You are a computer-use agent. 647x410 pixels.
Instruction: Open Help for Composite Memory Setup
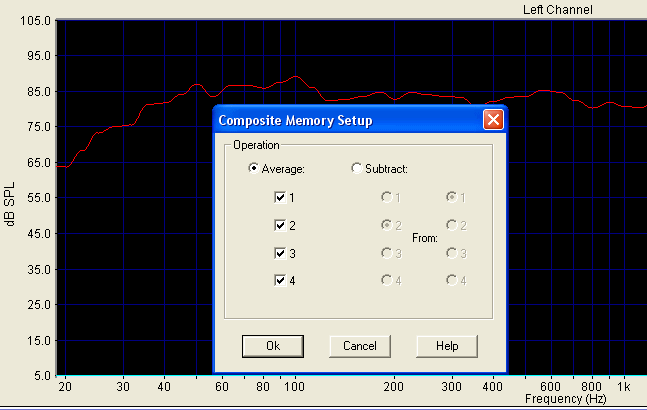(447, 346)
